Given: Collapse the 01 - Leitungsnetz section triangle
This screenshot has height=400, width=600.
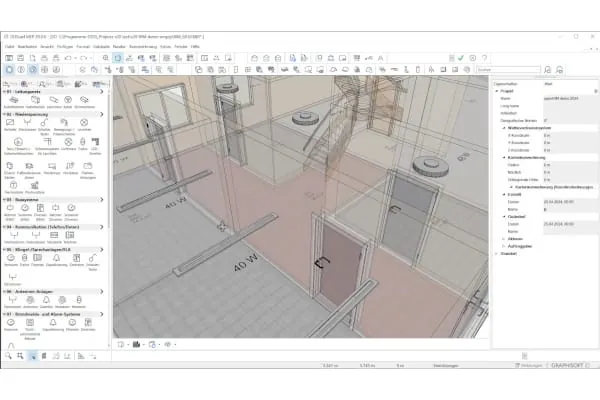Looking at the screenshot, I should pyautogui.click(x=4, y=92).
